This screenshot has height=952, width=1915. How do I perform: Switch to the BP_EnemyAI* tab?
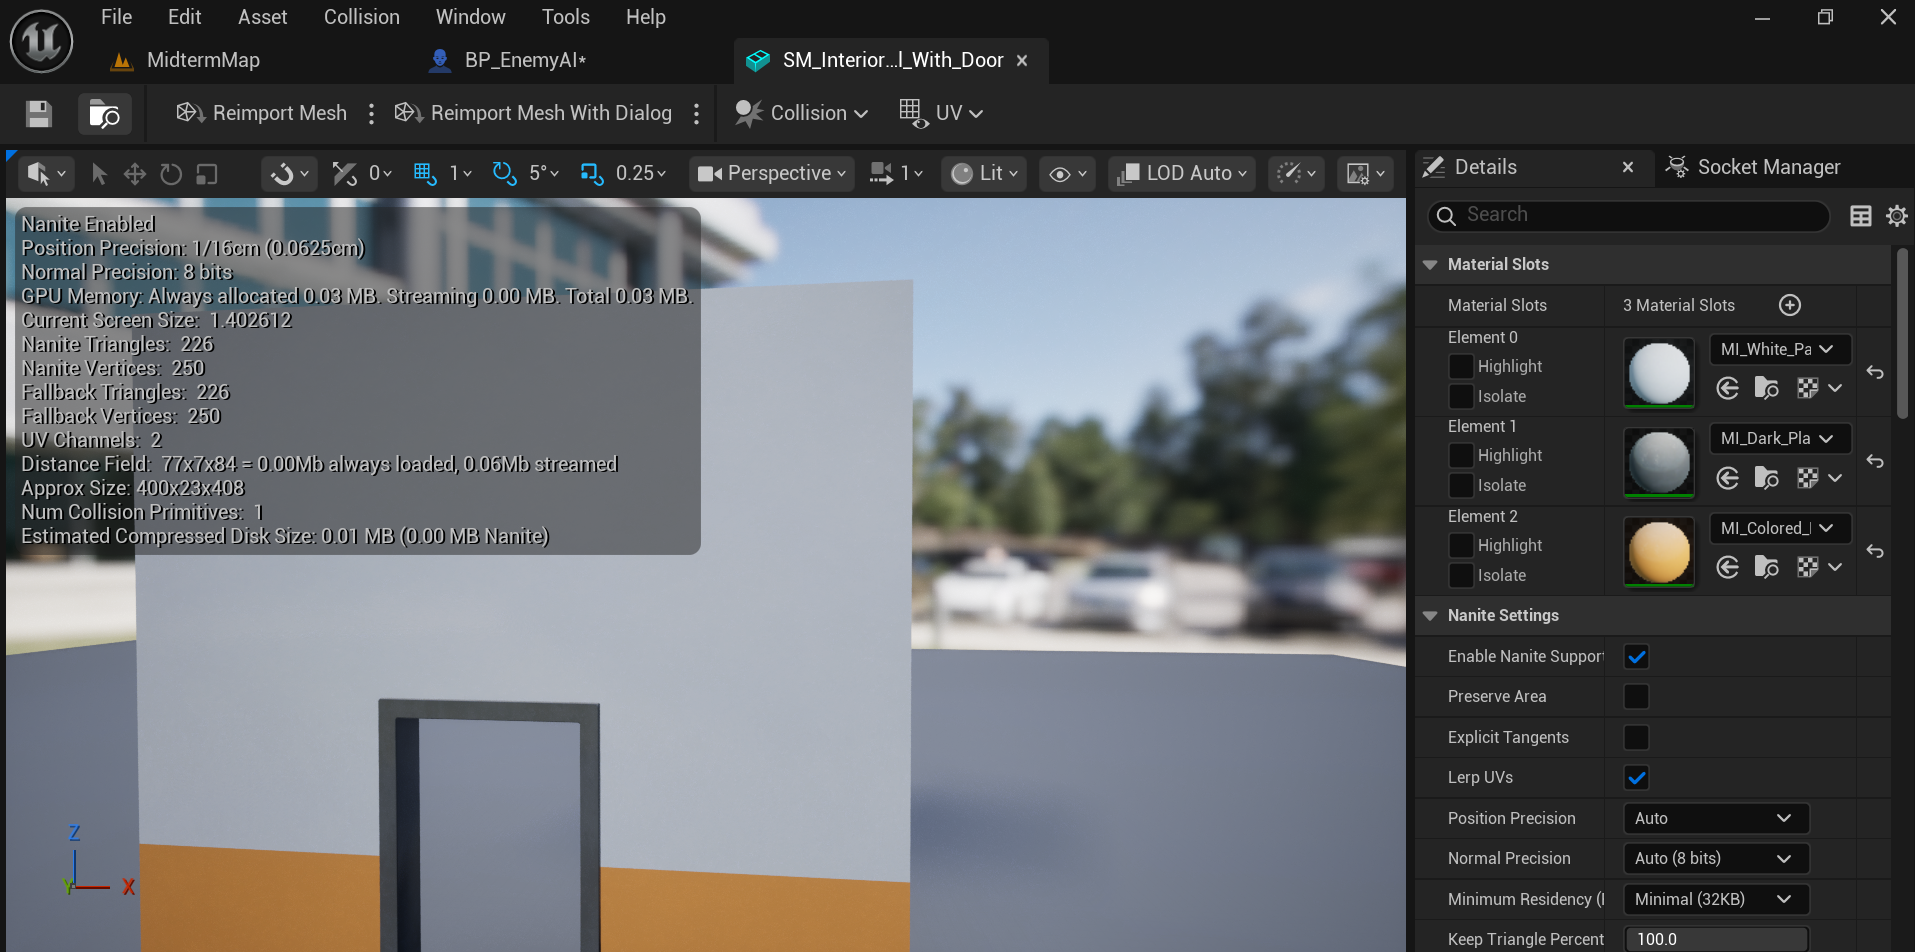508,61
